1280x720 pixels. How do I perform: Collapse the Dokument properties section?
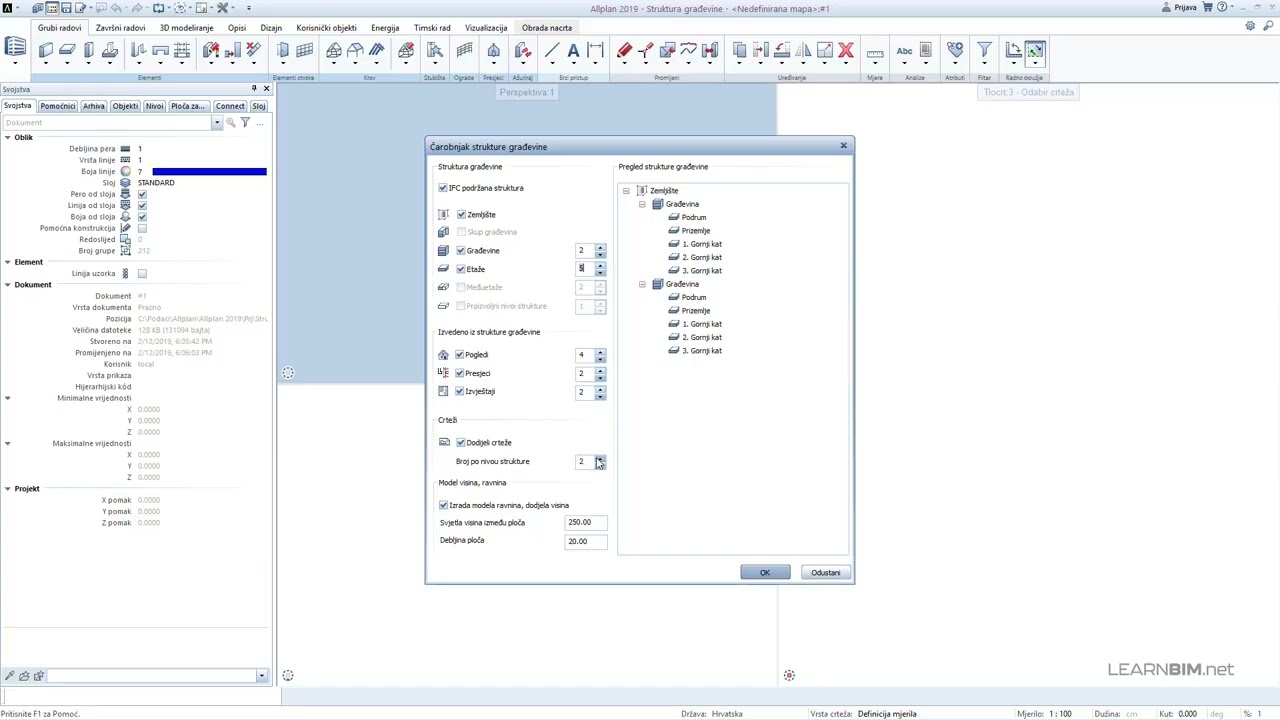[x=7, y=284]
